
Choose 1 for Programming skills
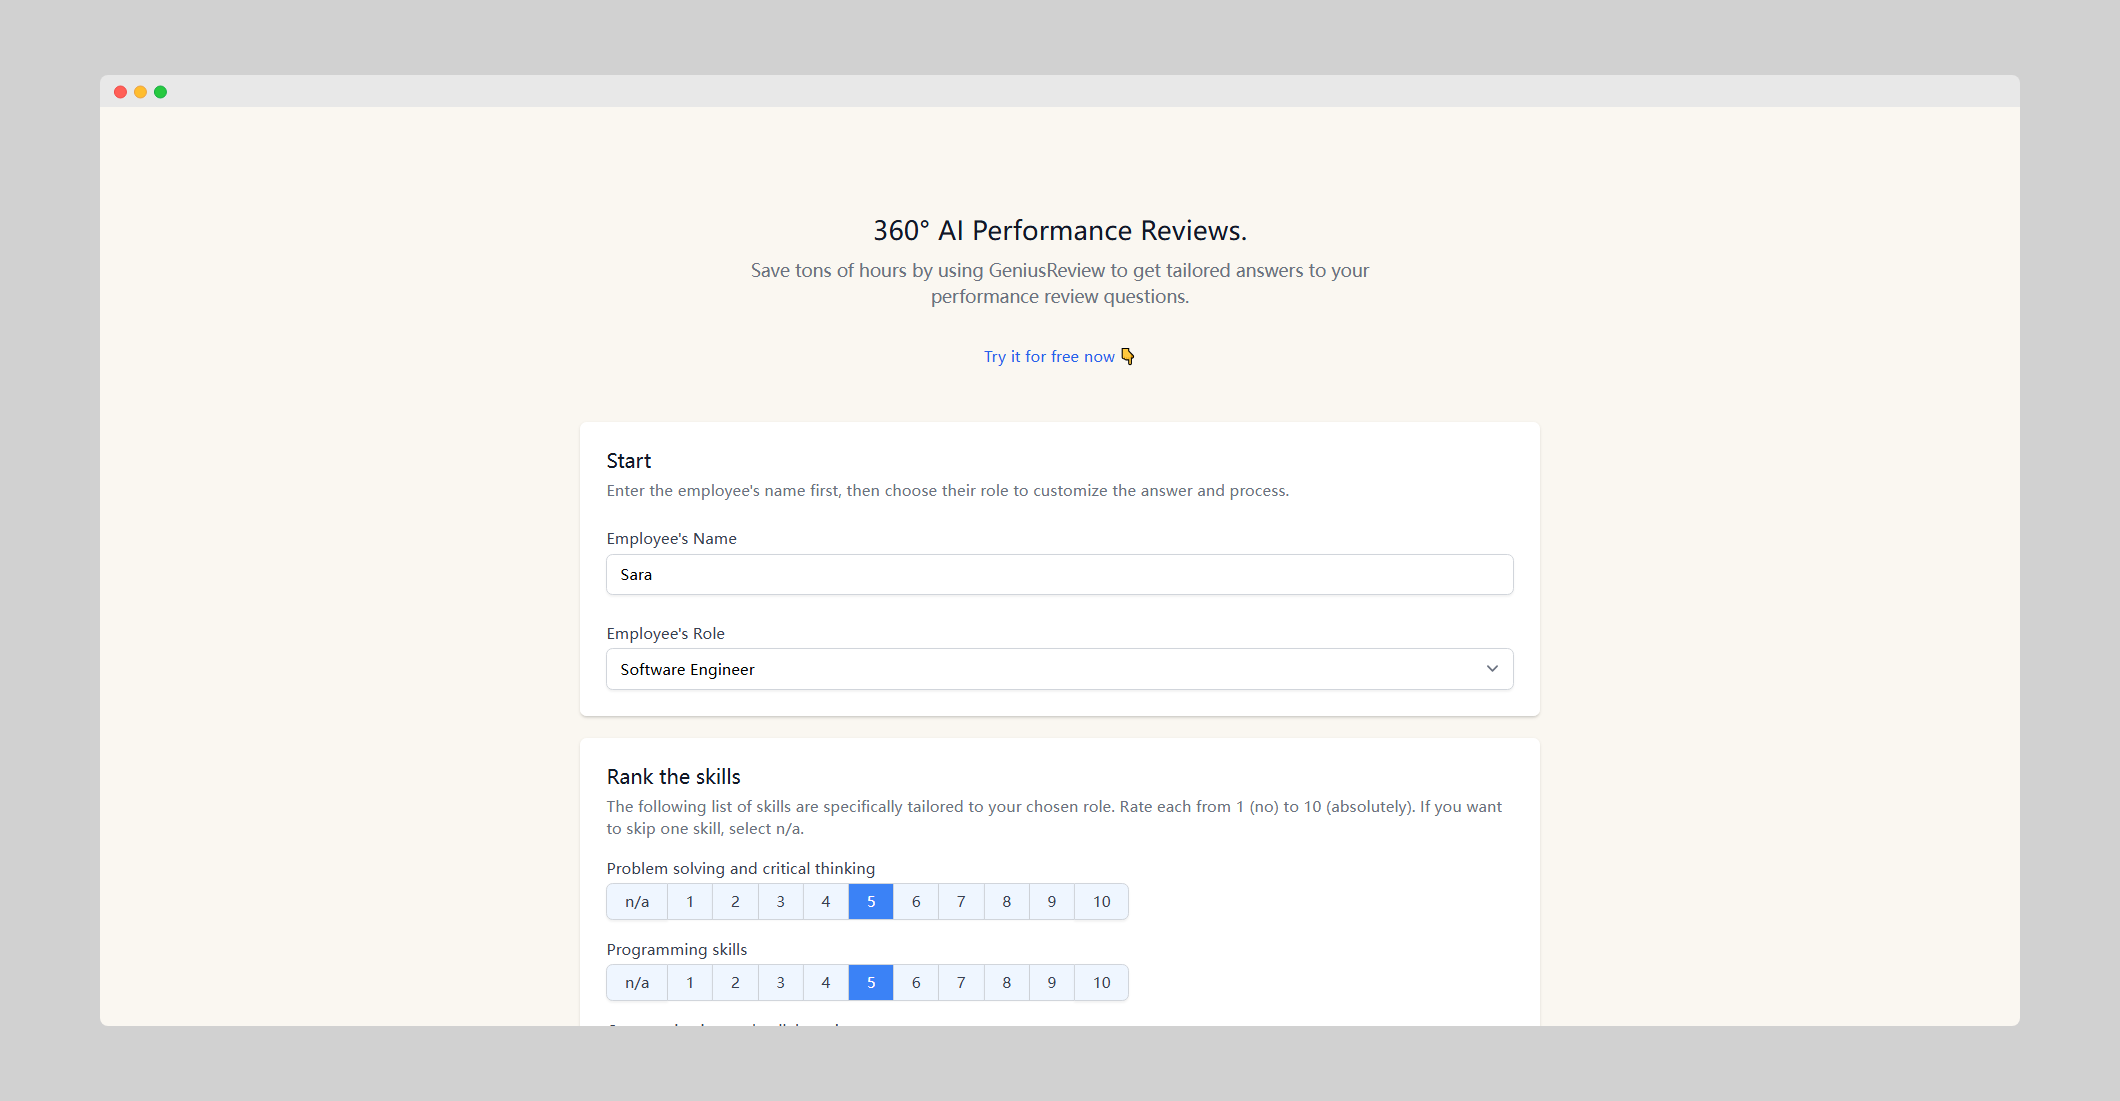(689, 983)
